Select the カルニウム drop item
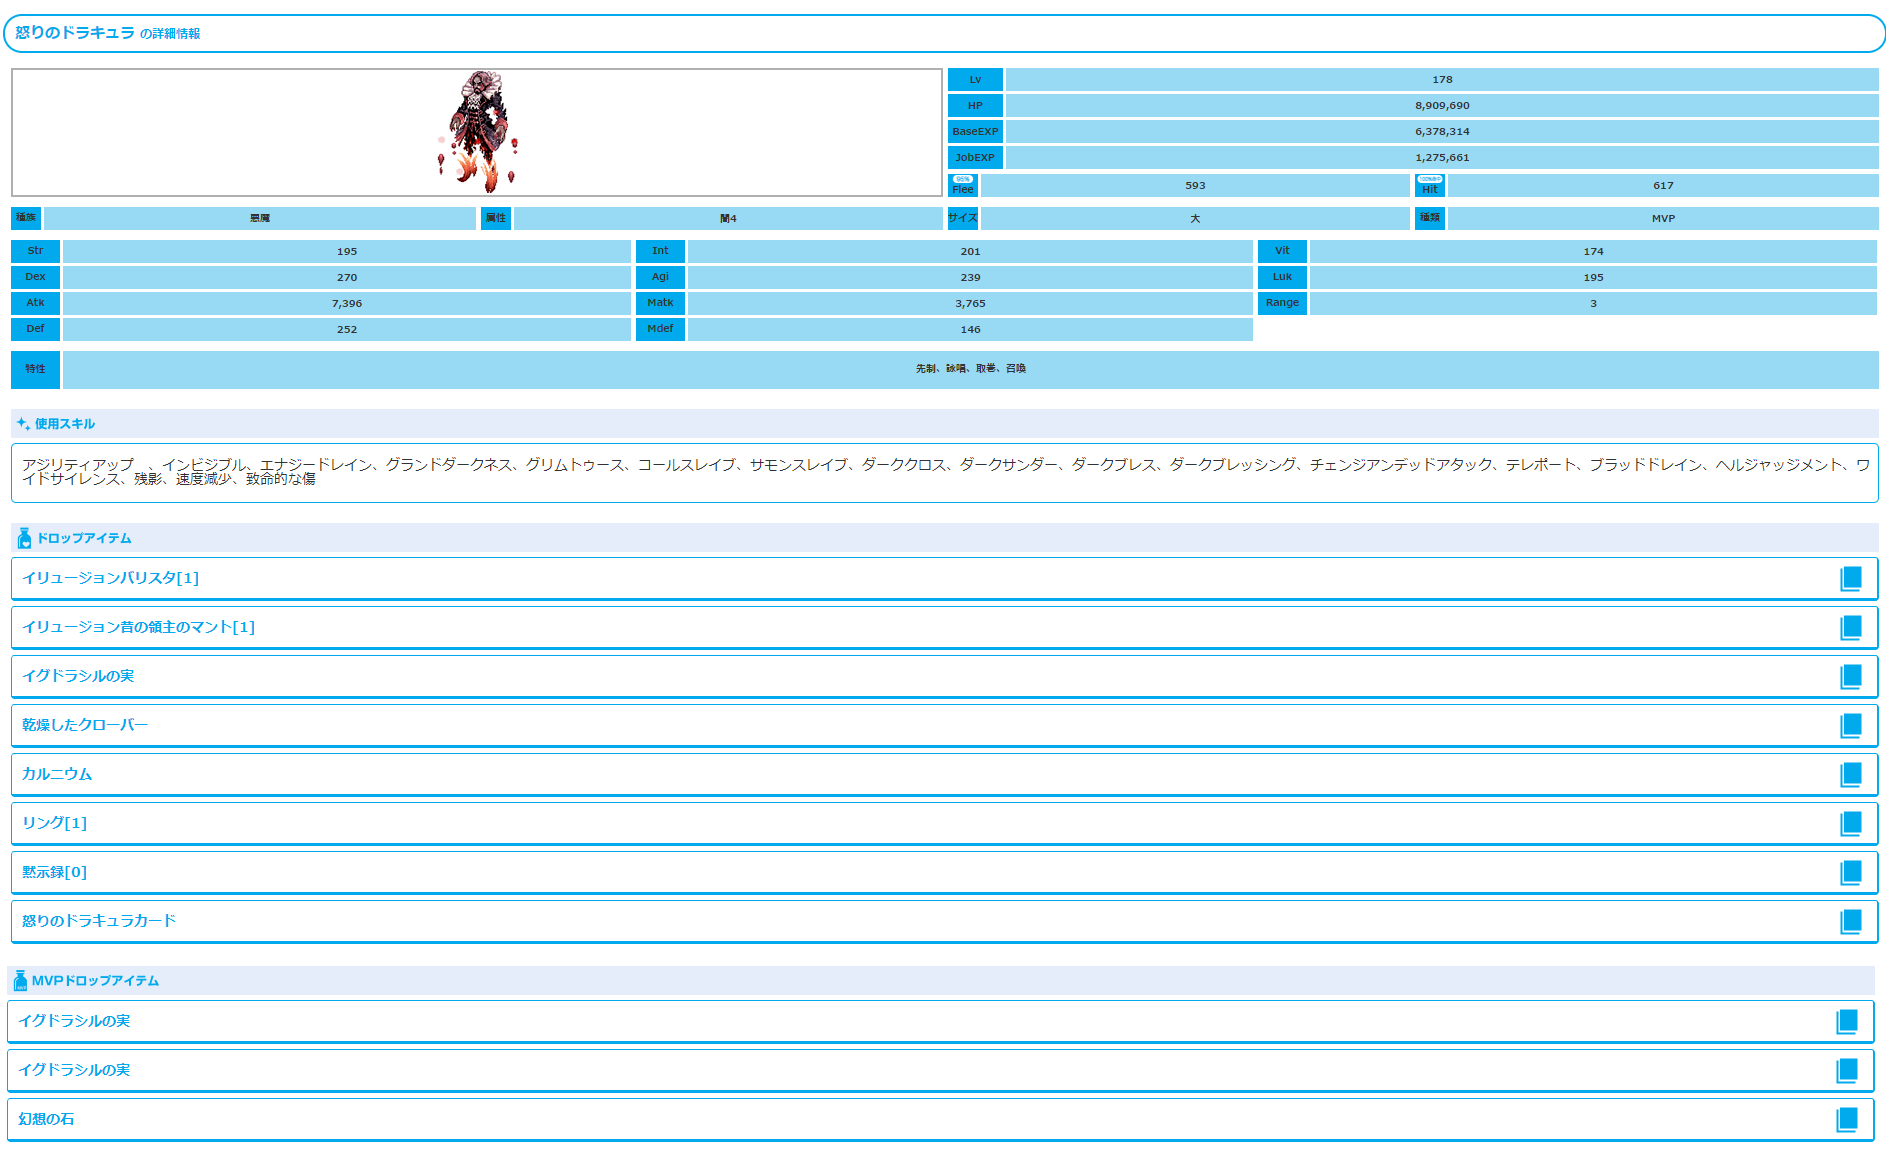 [x=57, y=774]
